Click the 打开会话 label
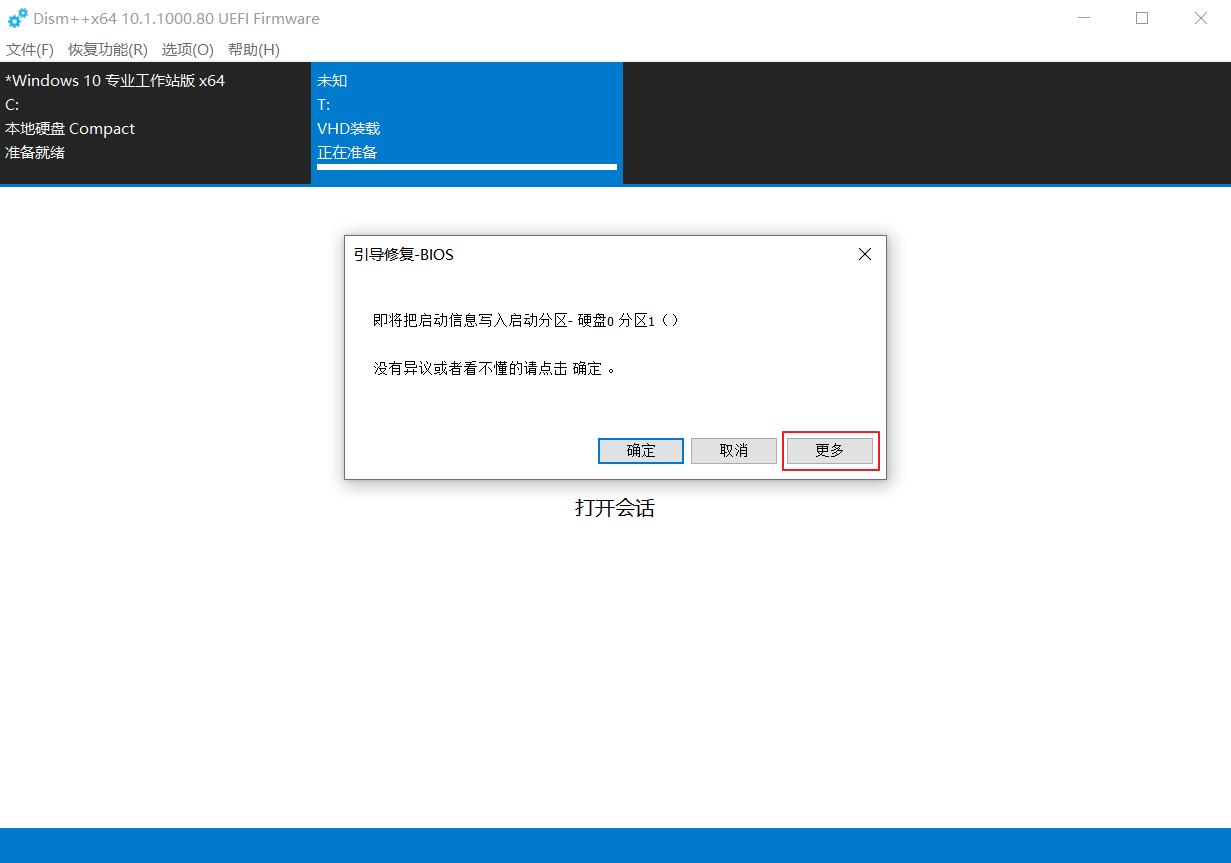This screenshot has height=863, width=1231. (614, 508)
